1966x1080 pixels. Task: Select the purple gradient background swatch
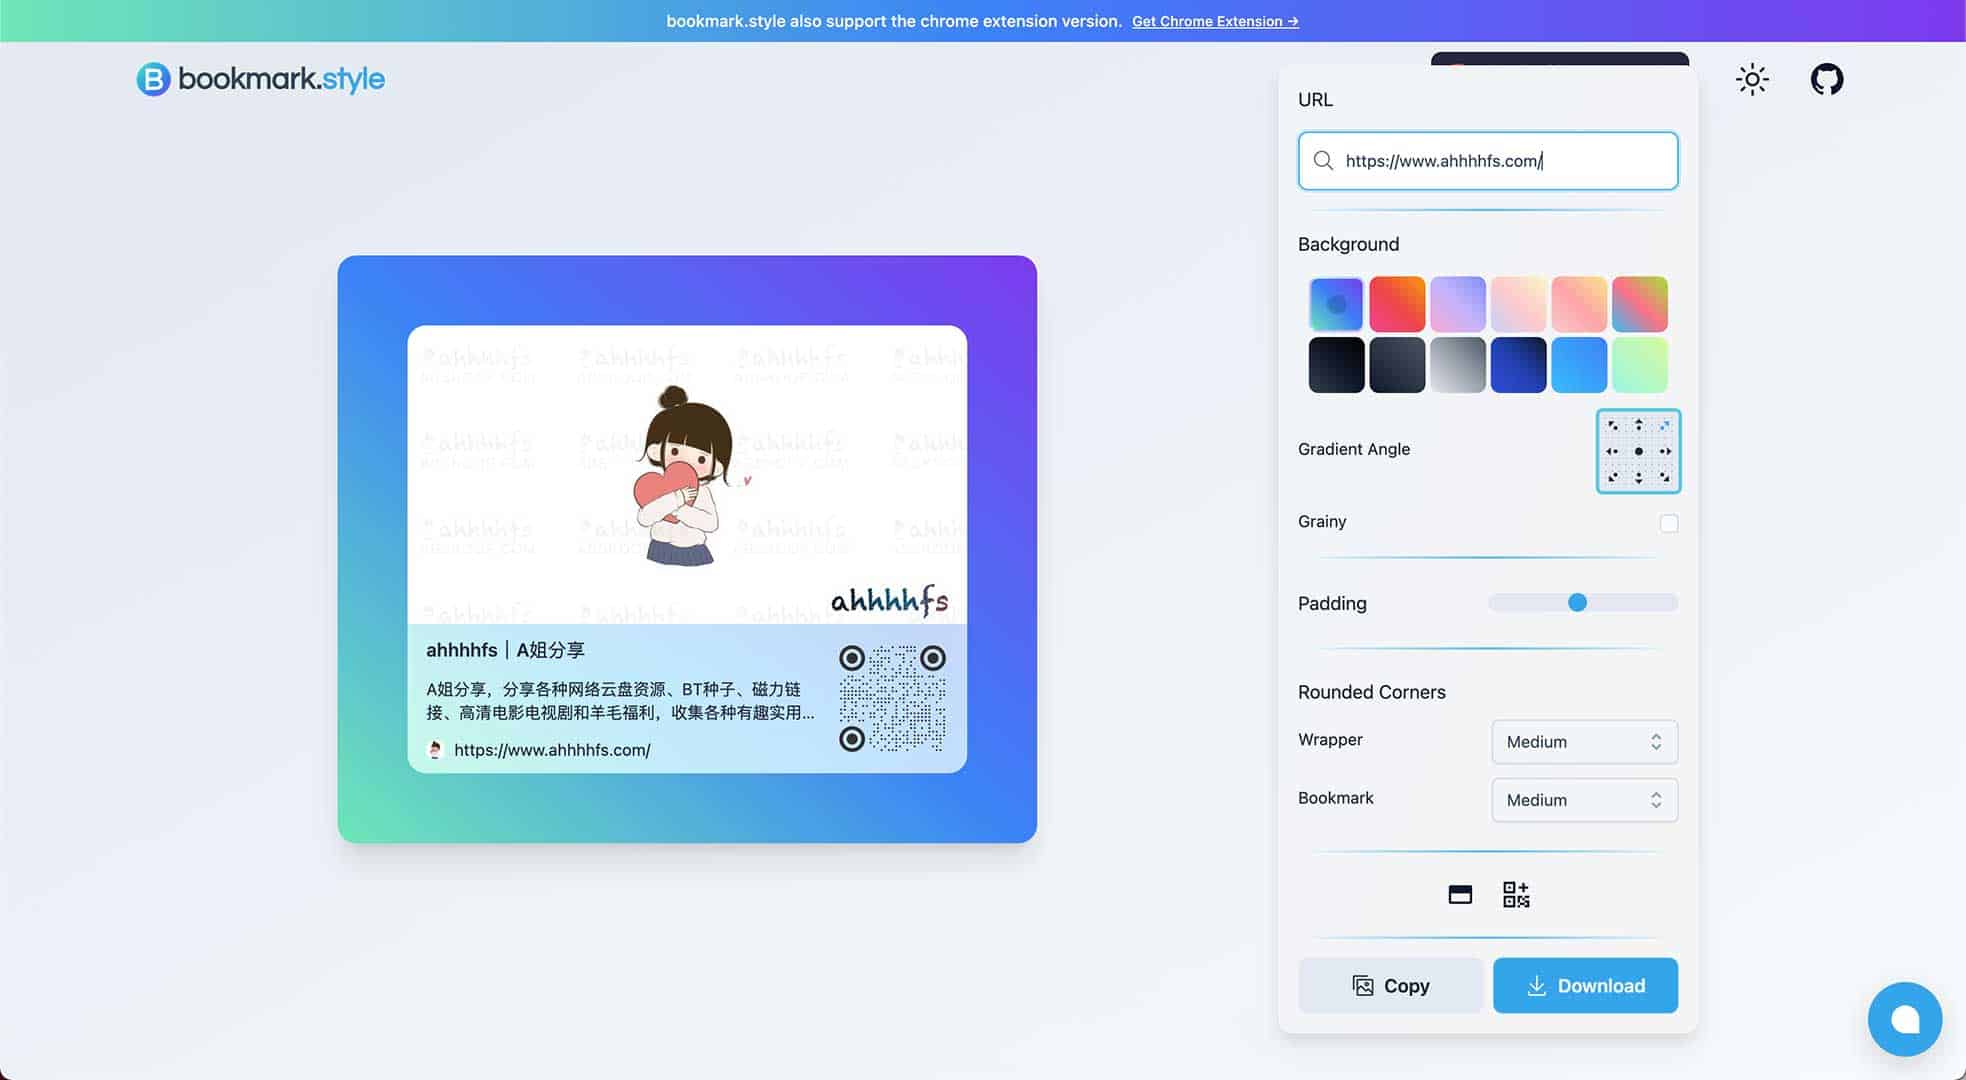[x=1457, y=303]
